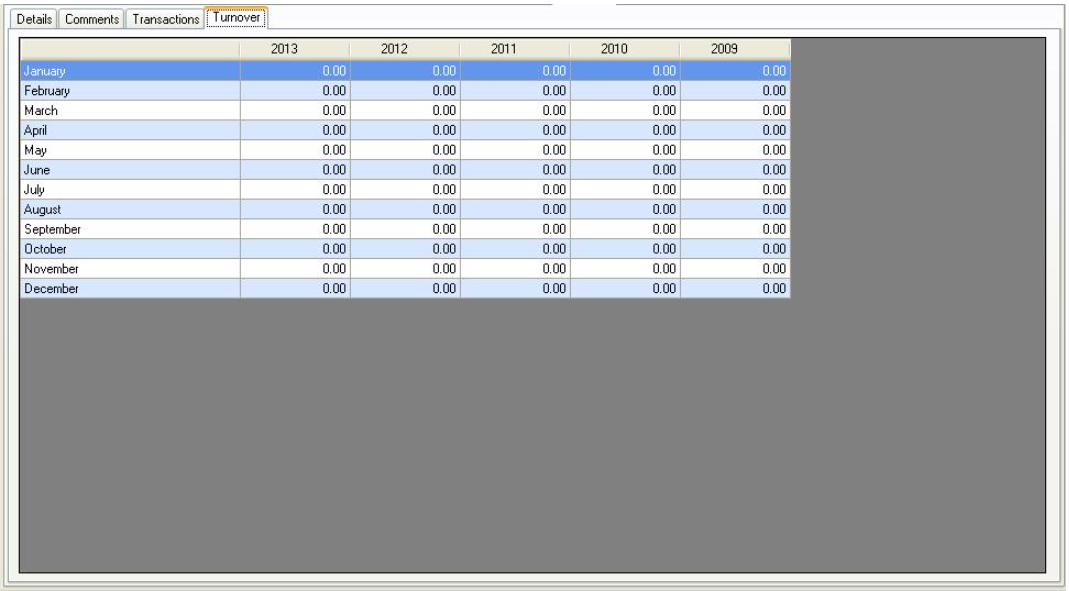Click March 2010 turnover cell
Image resolution: width=1069 pixels, height=591 pixels.
(x=625, y=110)
